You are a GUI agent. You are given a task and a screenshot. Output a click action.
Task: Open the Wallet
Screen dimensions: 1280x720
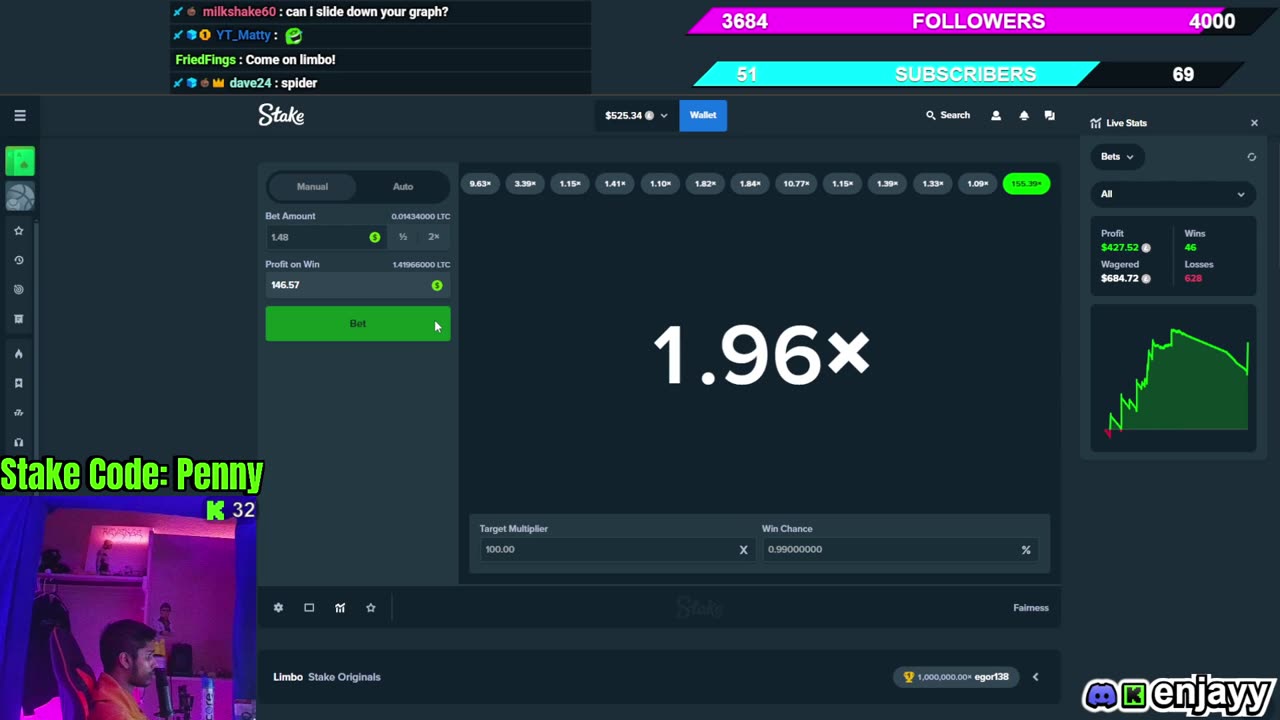pyautogui.click(x=703, y=115)
